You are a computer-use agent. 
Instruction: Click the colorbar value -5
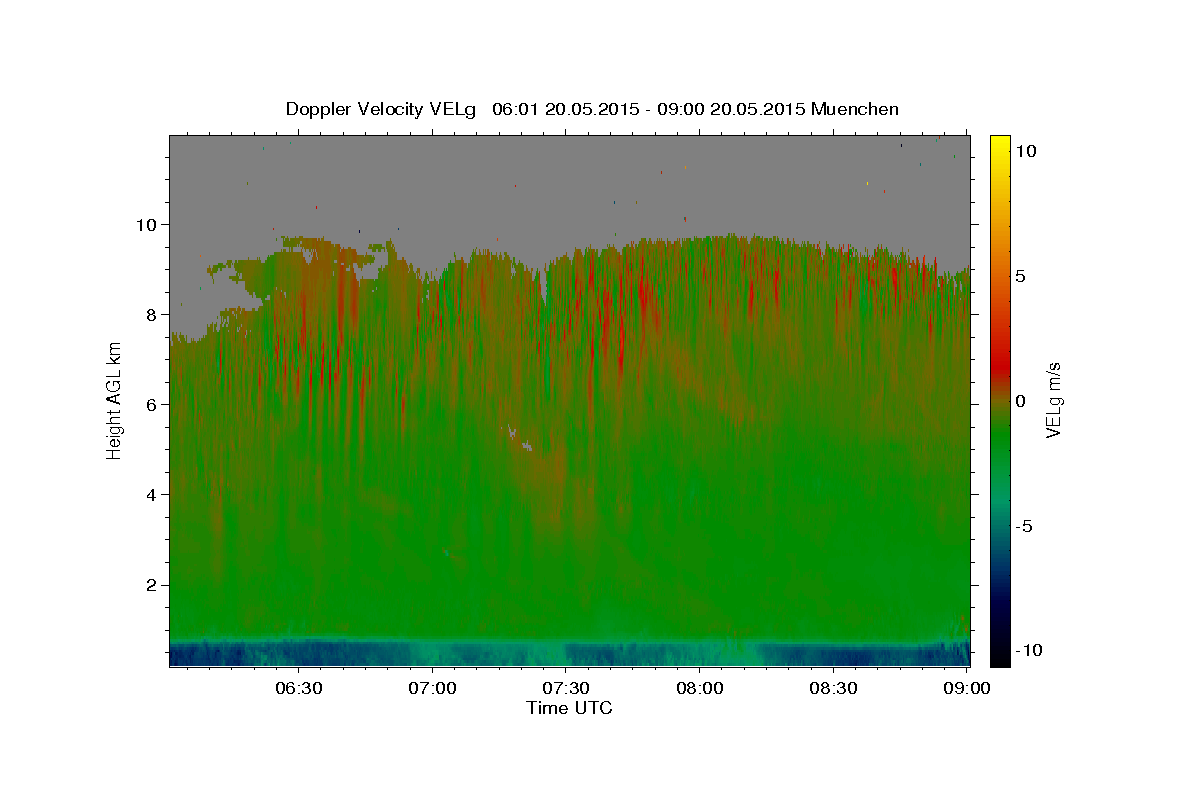click(1025, 526)
